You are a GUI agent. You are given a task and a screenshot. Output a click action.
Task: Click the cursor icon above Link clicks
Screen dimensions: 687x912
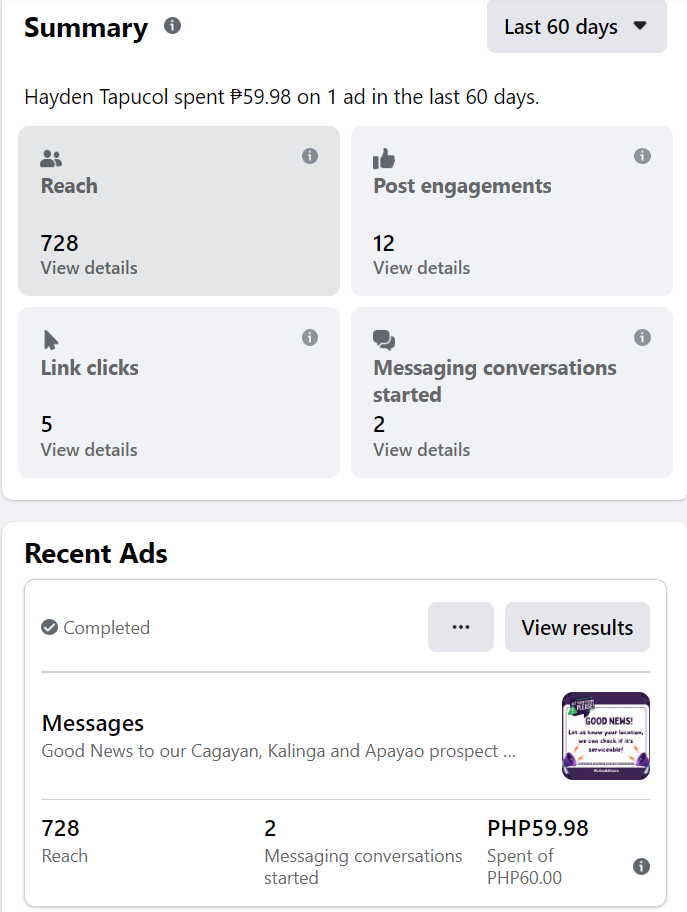(x=50, y=340)
